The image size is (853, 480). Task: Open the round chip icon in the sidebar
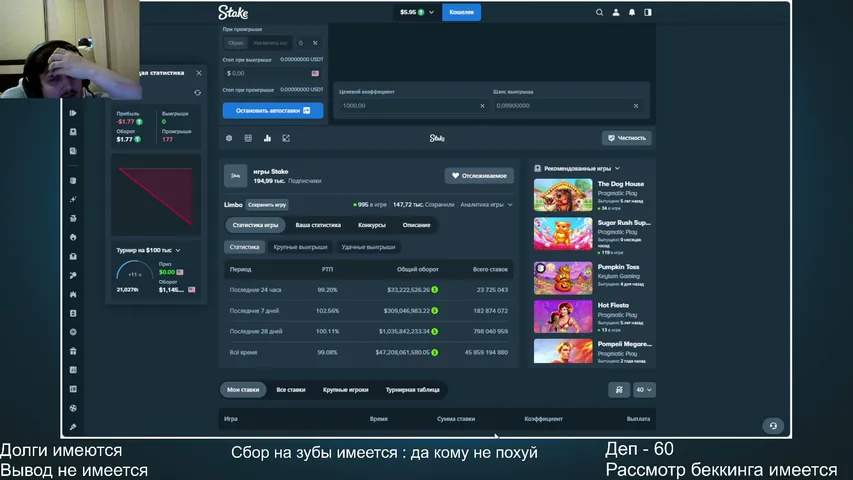click(73, 332)
